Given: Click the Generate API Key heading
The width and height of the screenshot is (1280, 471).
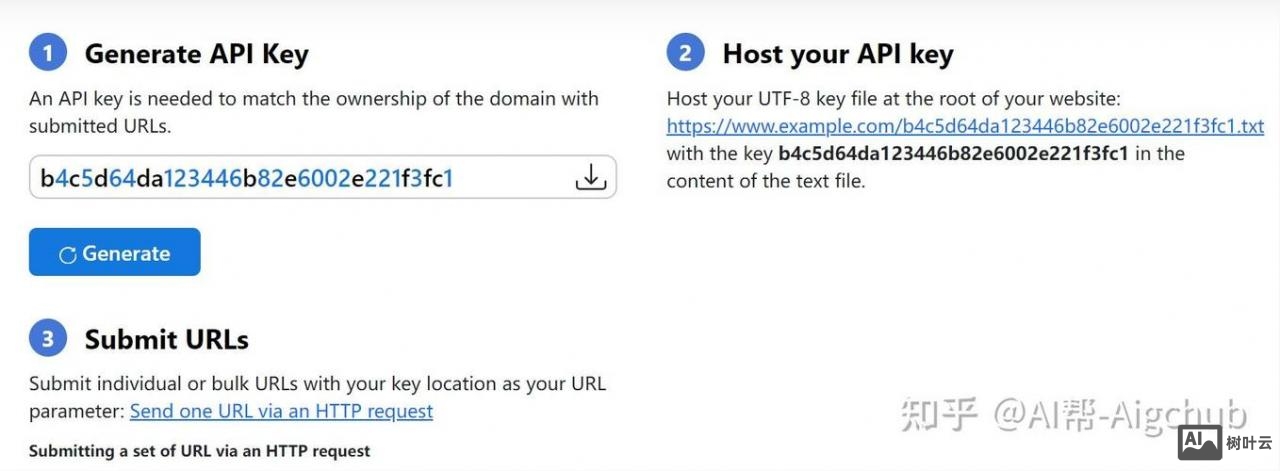Looking at the screenshot, I should point(196,54).
